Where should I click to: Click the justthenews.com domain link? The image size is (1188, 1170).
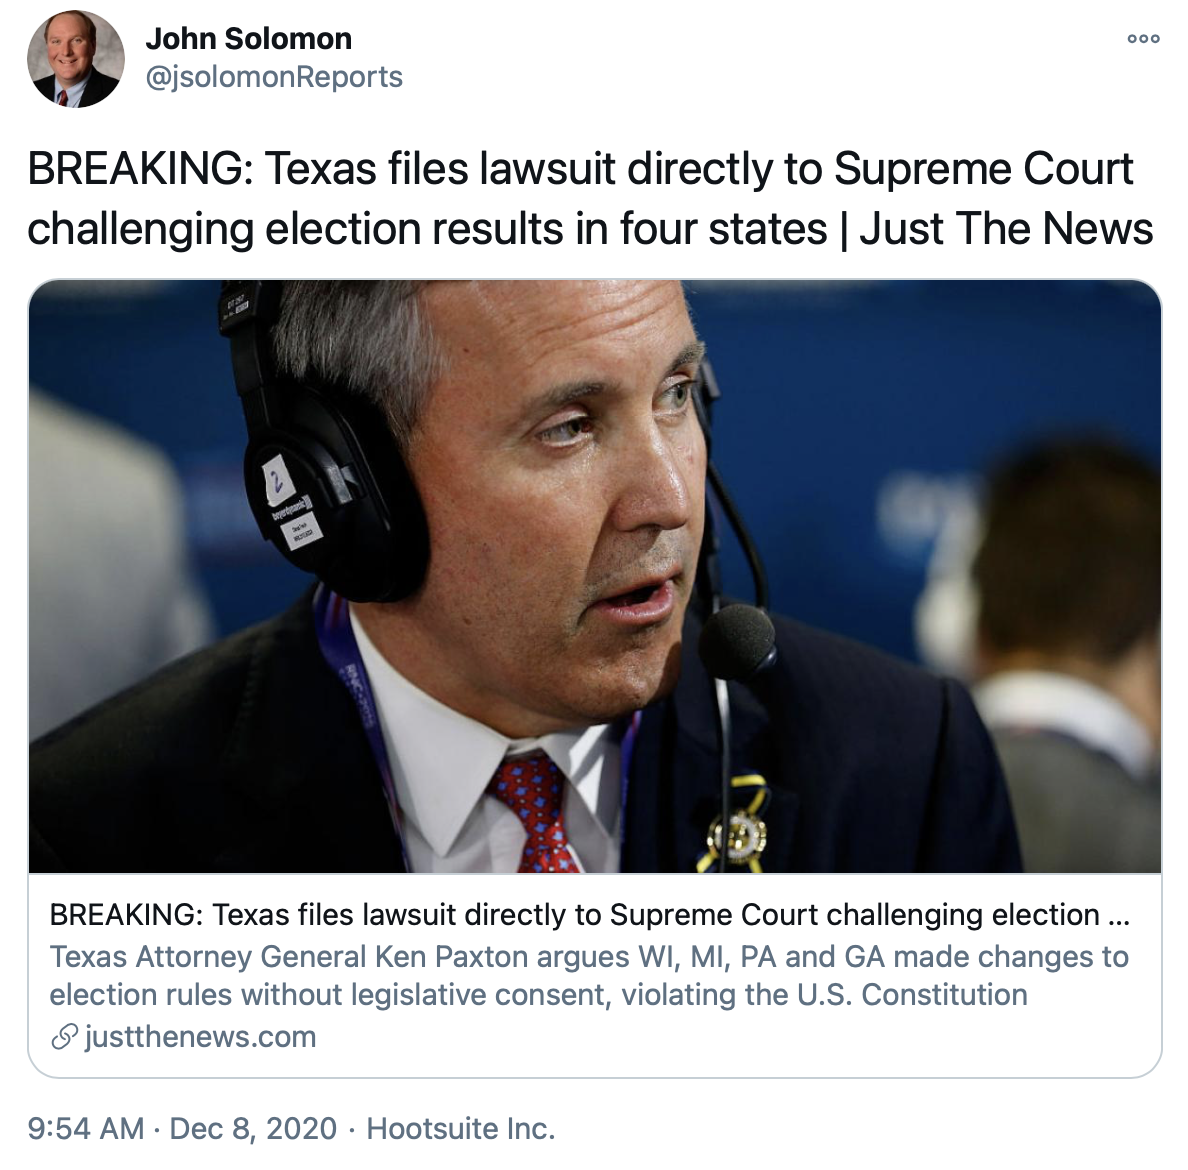(x=201, y=1037)
